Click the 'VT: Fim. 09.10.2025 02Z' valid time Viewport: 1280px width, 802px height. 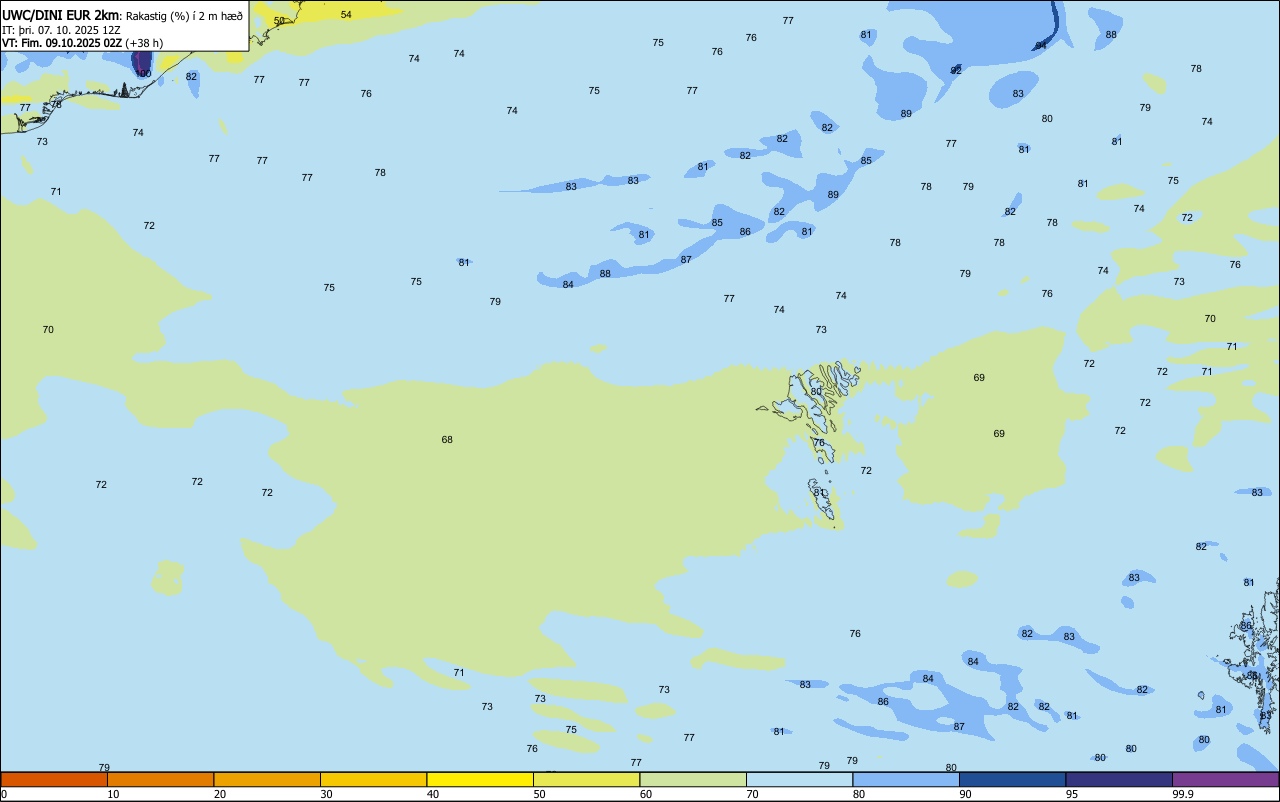click(62, 43)
